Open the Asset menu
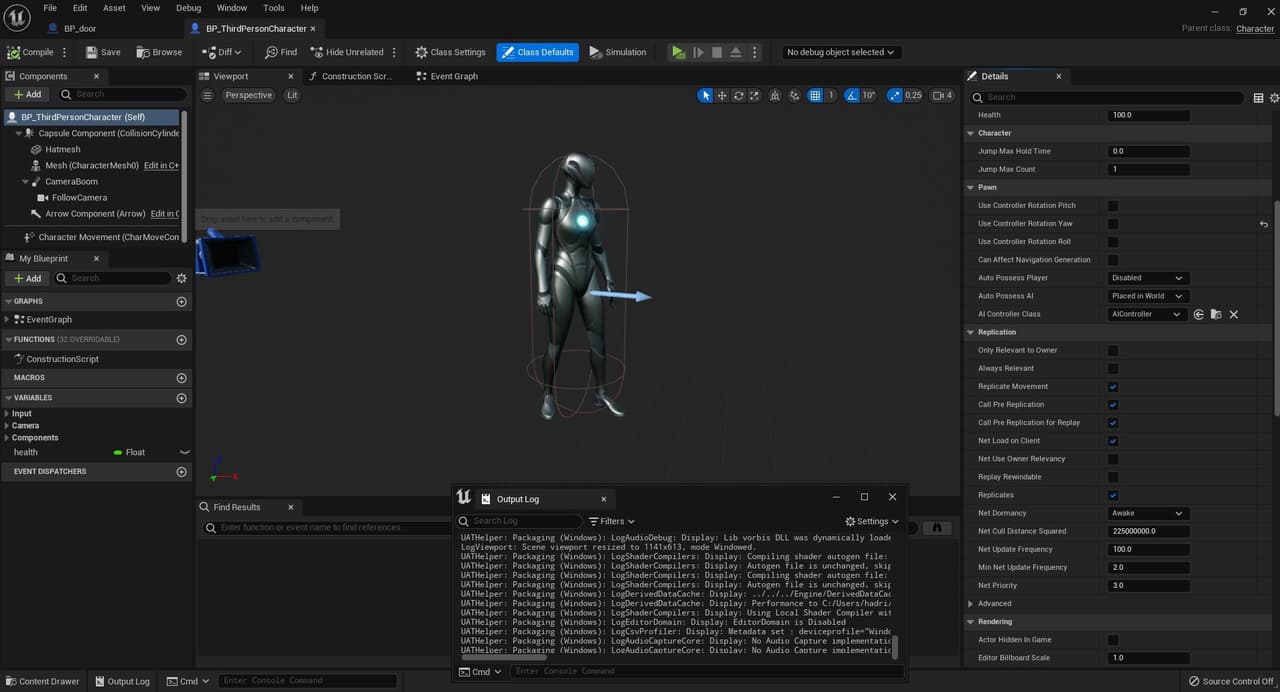This screenshot has height=692, width=1280. coord(115,8)
